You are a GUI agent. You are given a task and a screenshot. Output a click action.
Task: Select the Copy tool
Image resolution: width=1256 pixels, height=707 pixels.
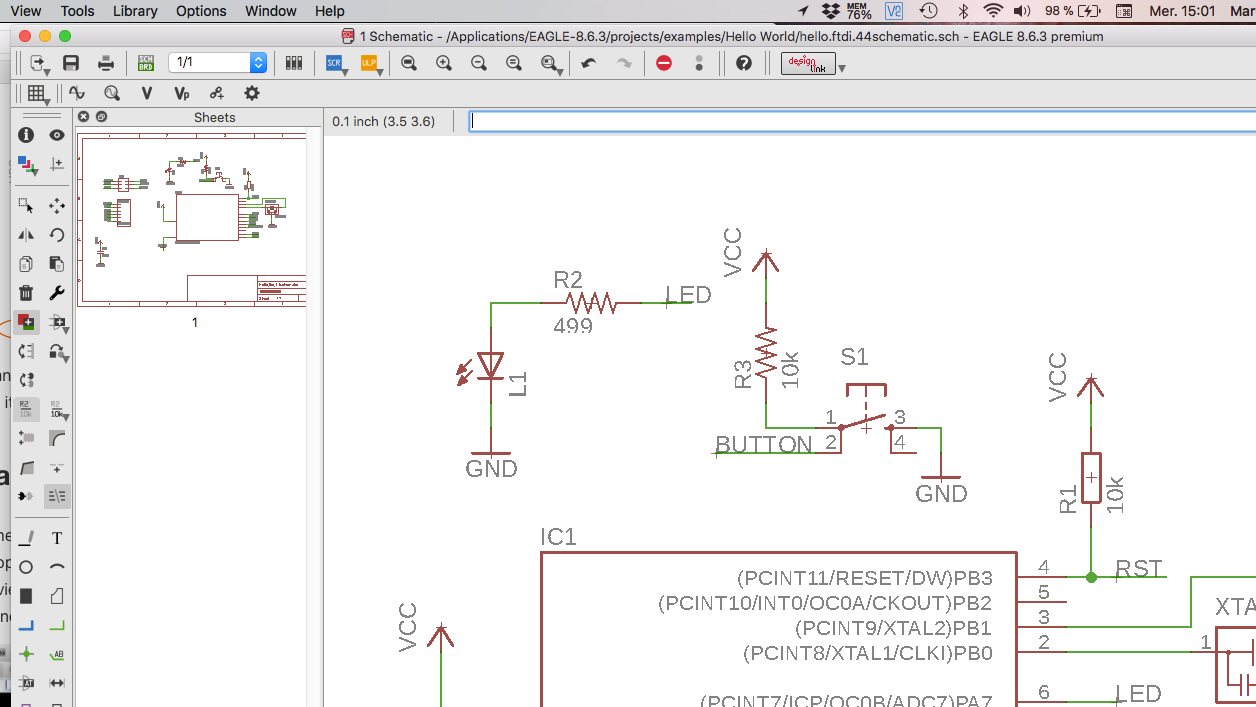(27, 264)
